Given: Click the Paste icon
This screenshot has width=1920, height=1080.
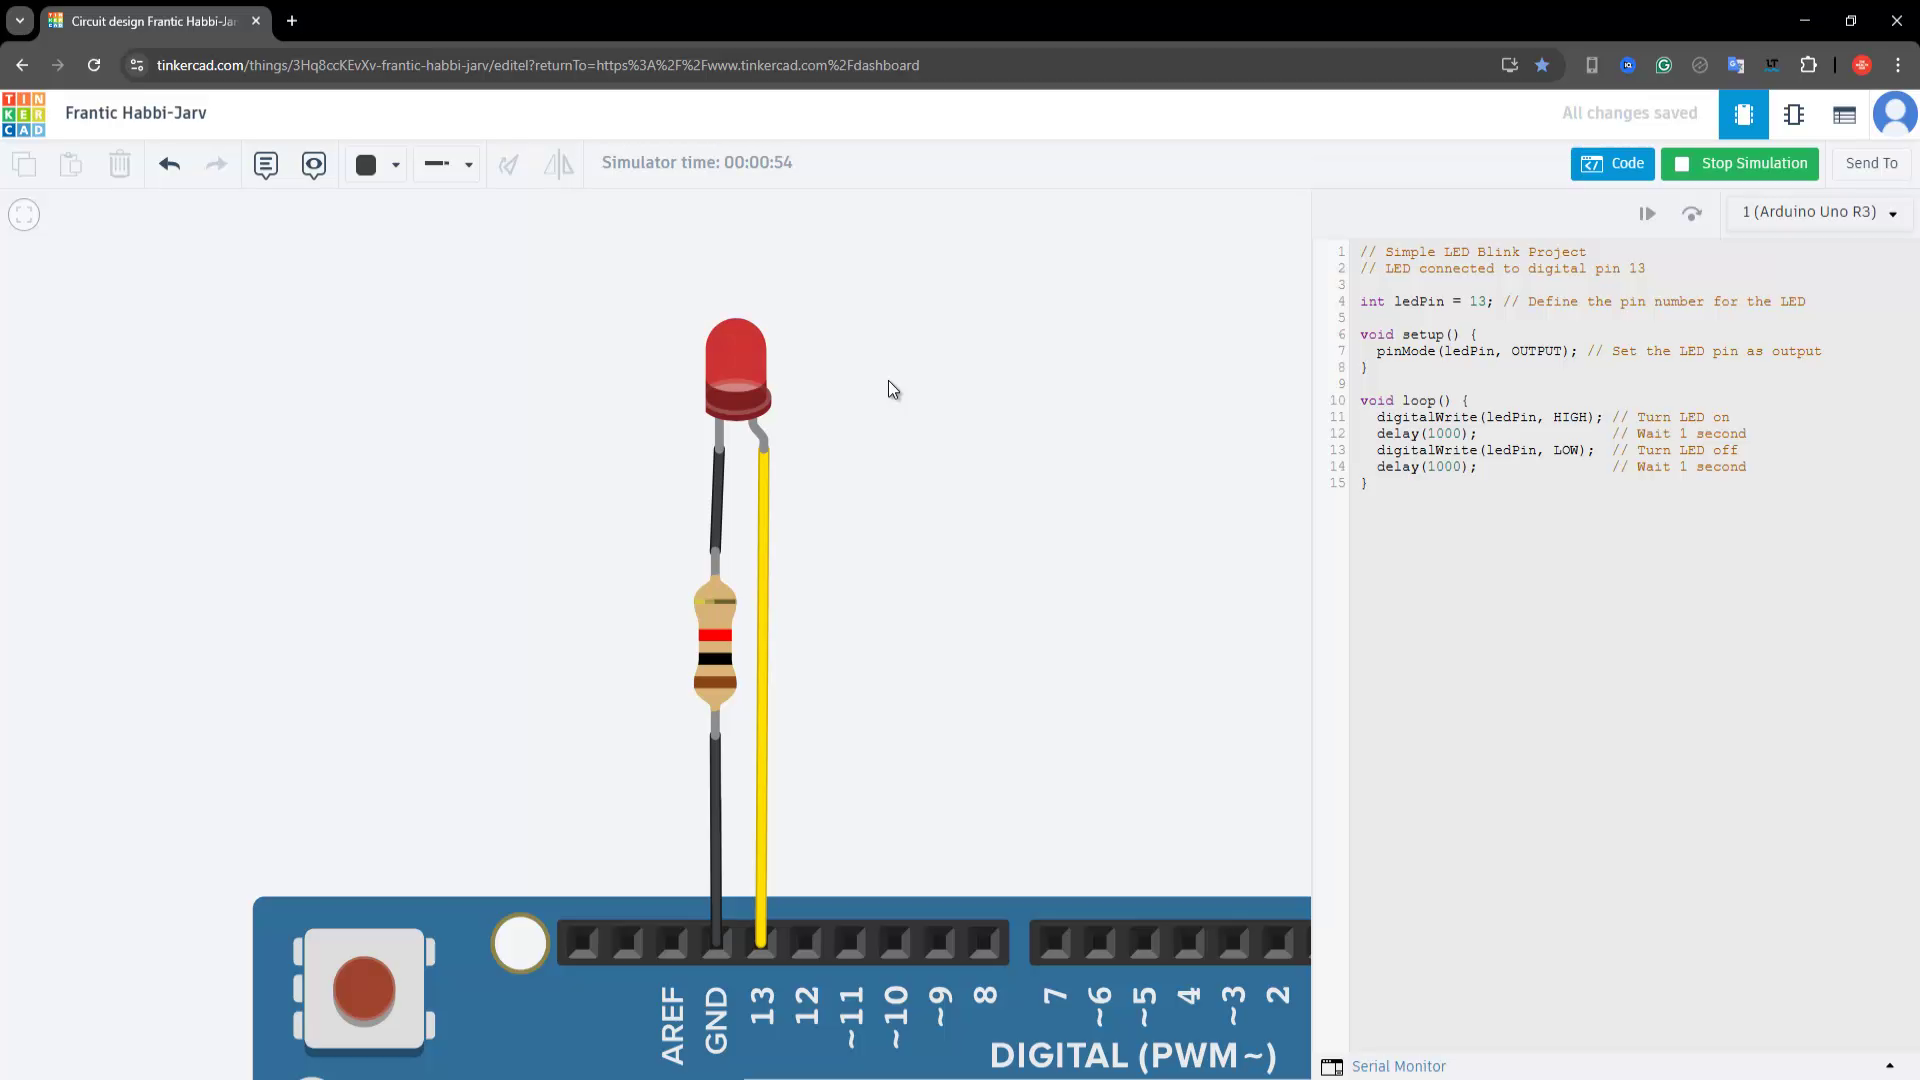Looking at the screenshot, I should coord(71,164).
